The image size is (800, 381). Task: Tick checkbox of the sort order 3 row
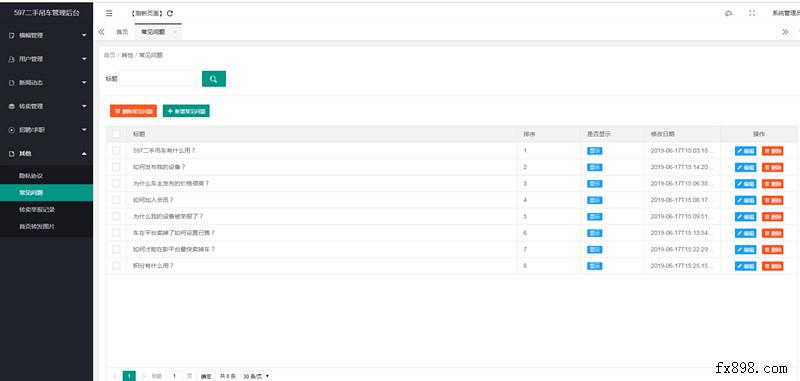(x=116, y=183)
